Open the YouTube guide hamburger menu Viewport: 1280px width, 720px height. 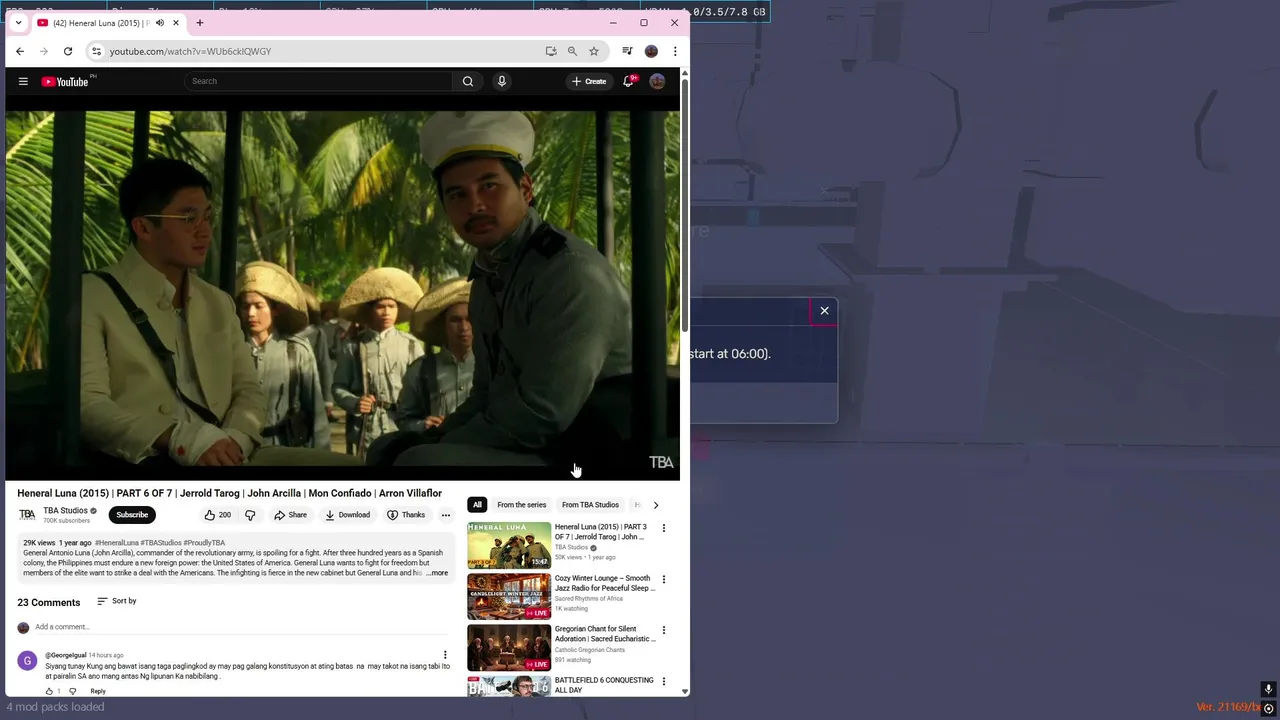coord(23,81)
